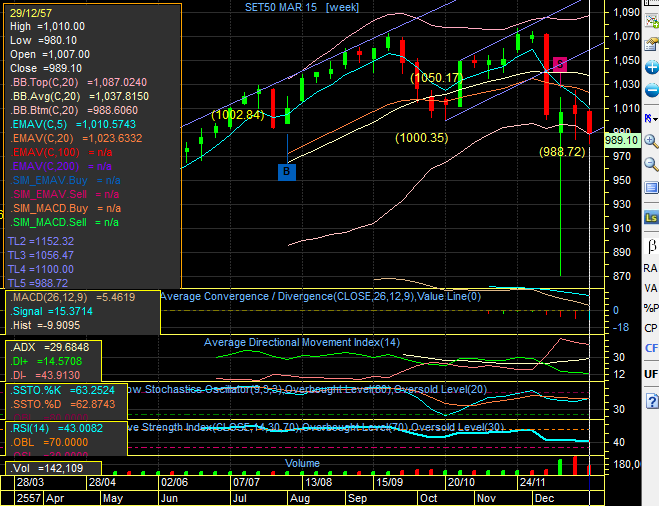
Task: Click the CP sidebar button
Action: (651, 328)
